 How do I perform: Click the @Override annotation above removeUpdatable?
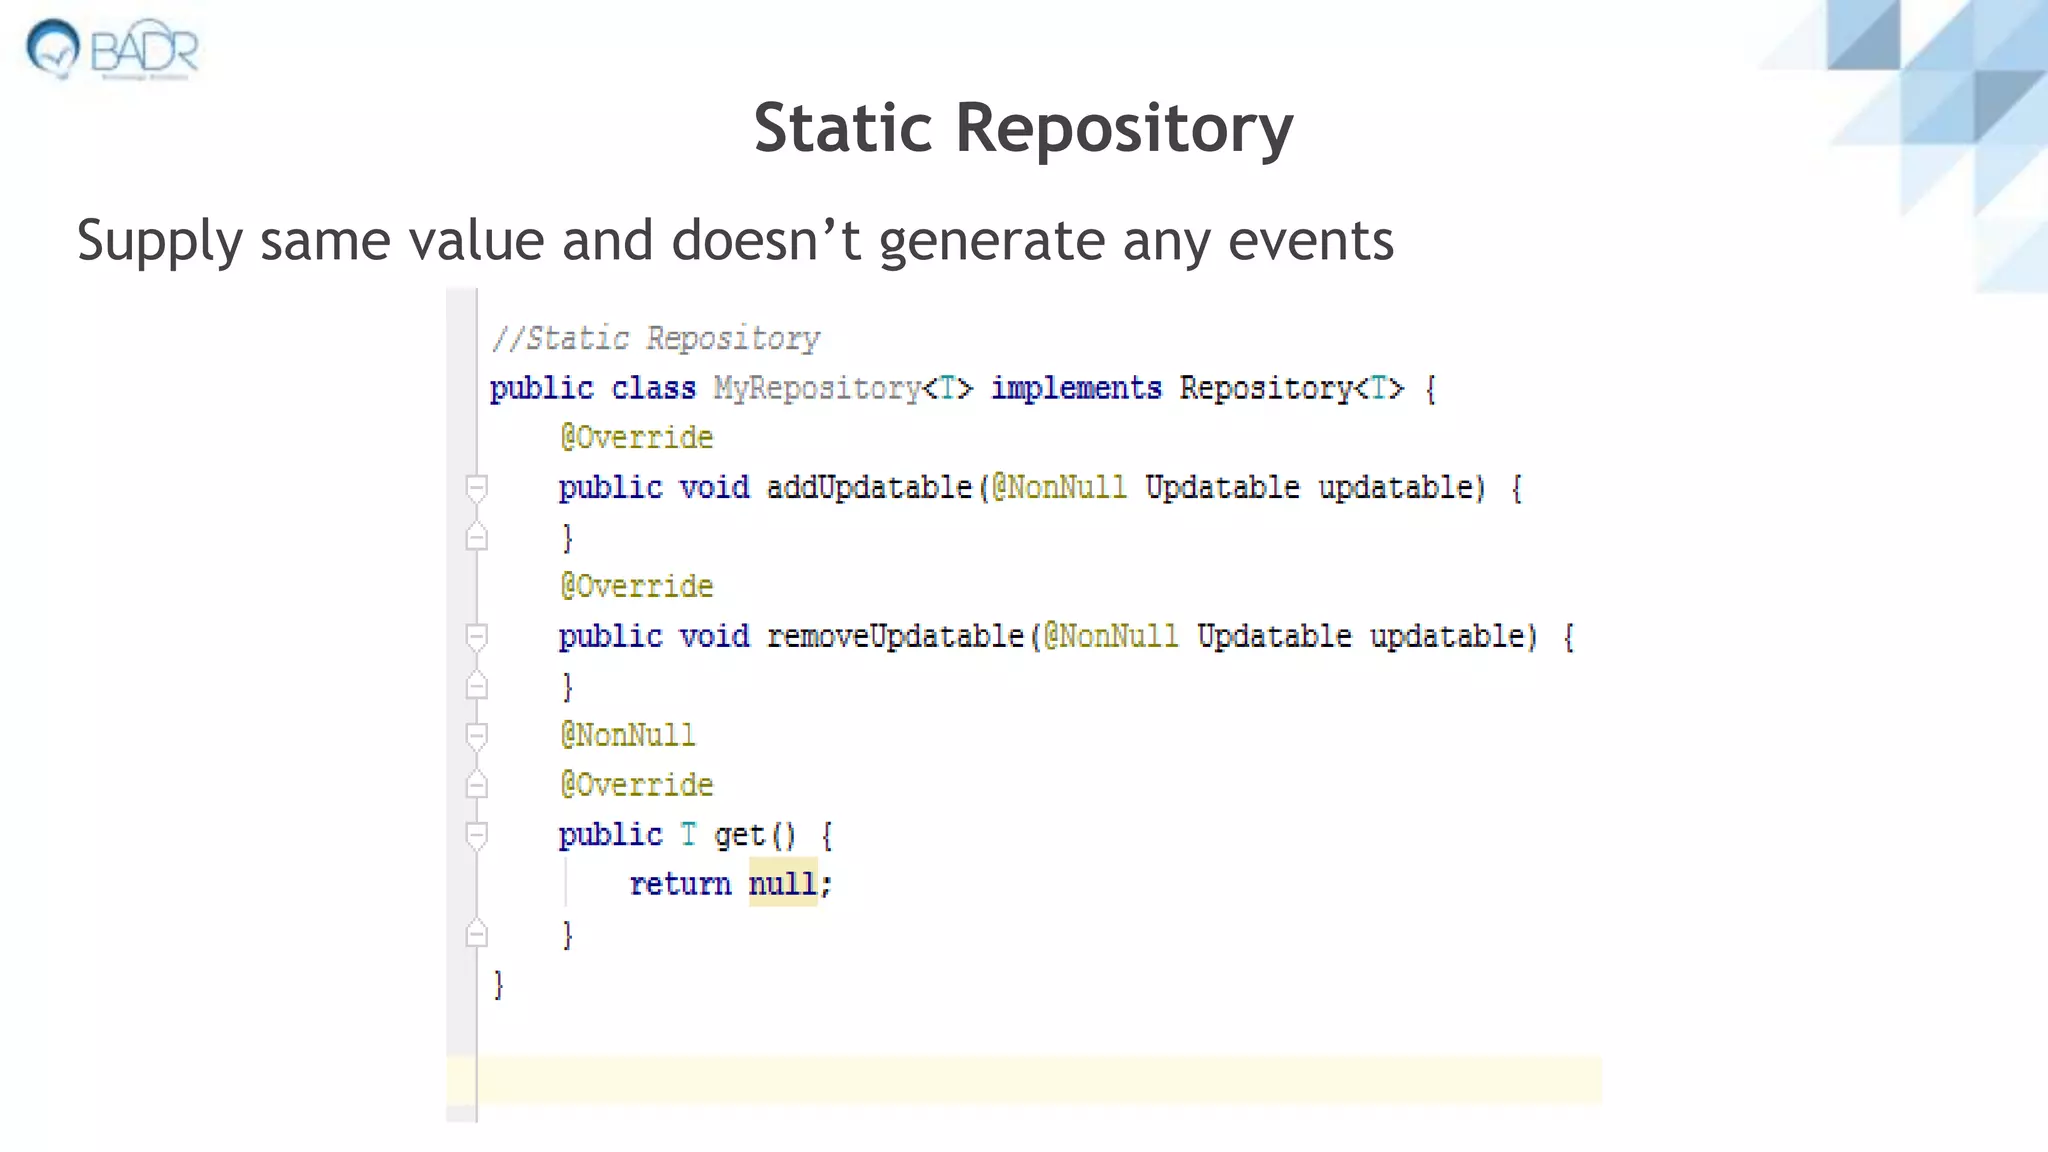click(x=636, y=587)
